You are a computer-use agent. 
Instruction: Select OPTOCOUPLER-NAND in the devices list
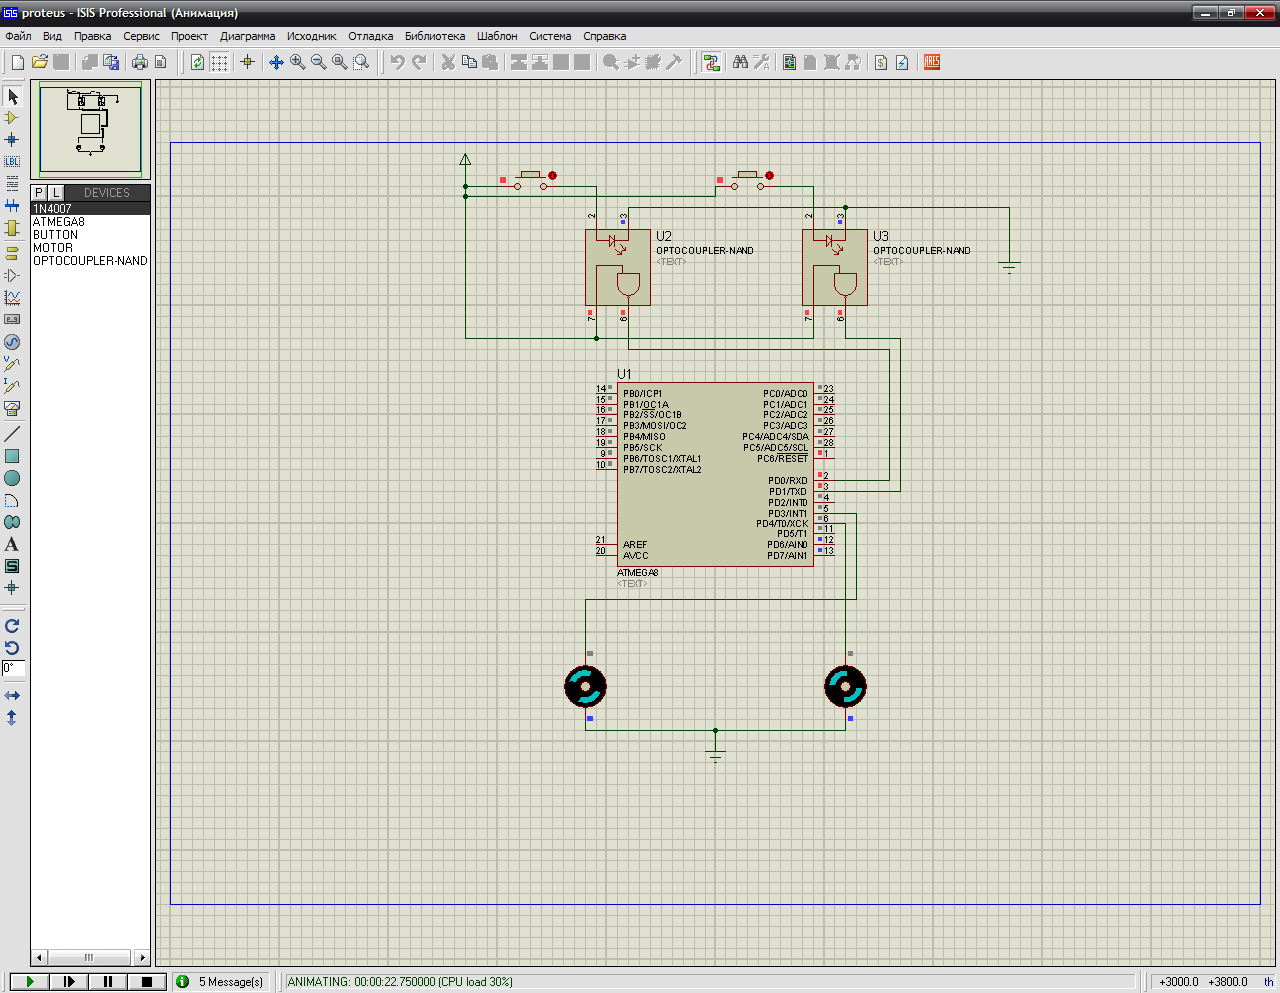click(x=90, y=261)
